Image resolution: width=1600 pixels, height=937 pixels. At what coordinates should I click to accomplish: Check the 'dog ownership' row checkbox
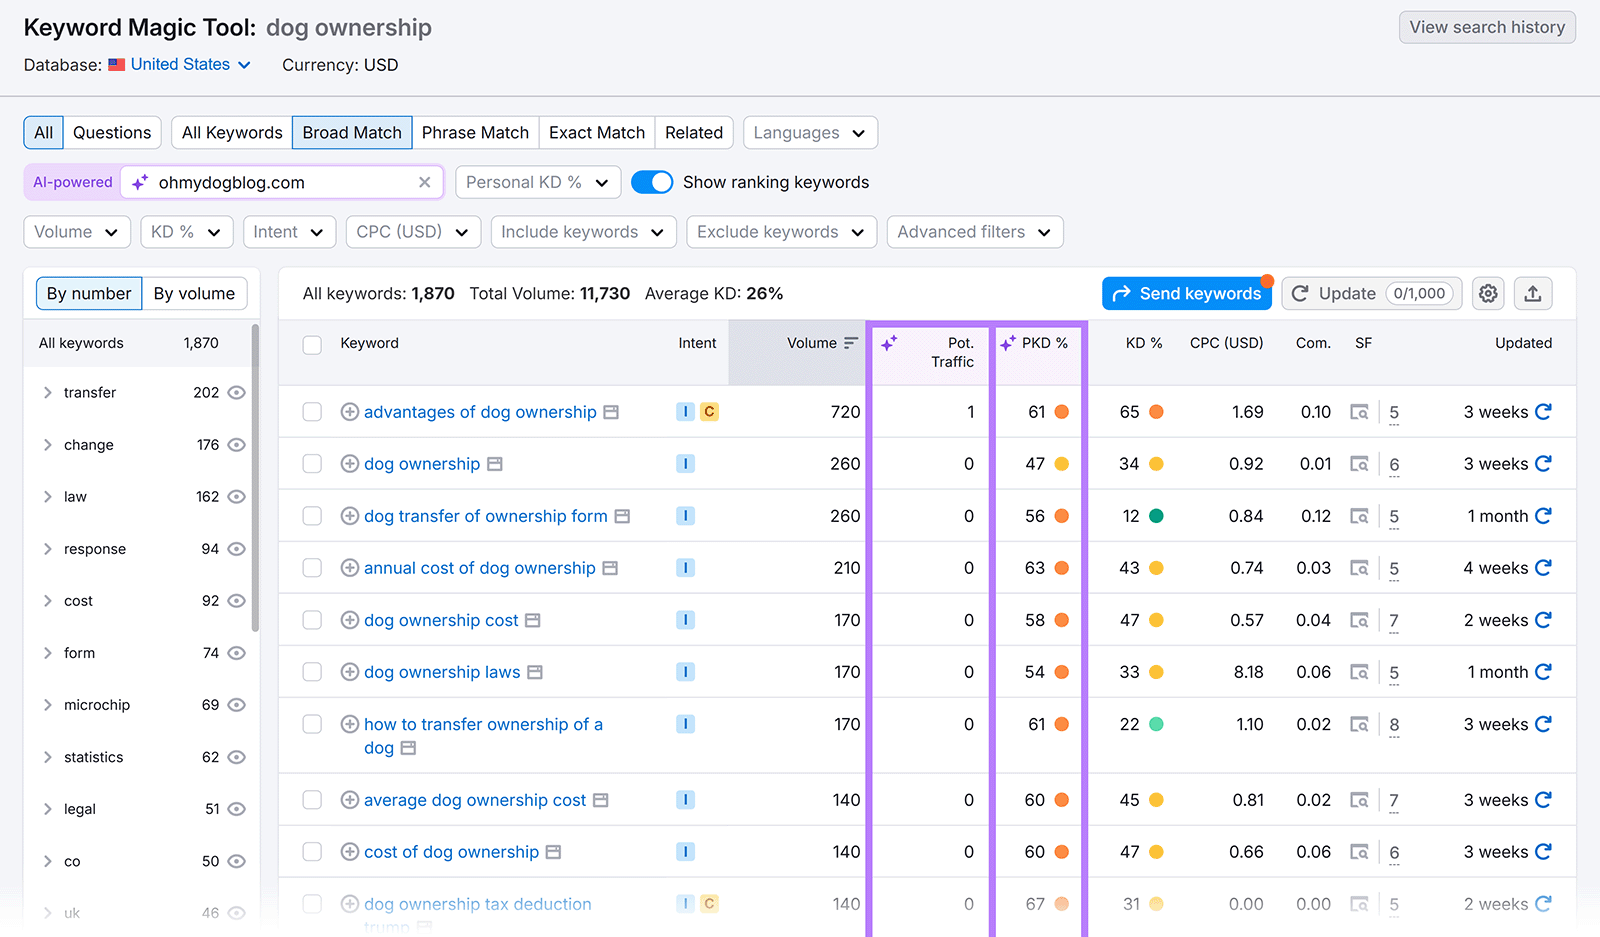(x=312, y=464)
